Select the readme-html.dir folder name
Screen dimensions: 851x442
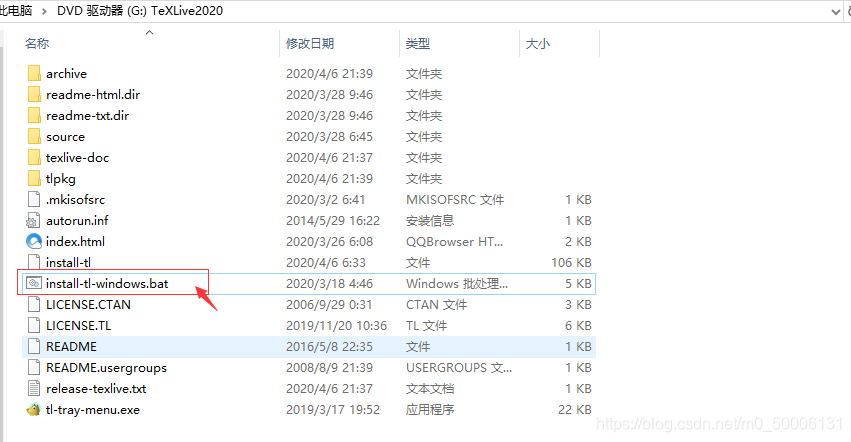(93, 94)
